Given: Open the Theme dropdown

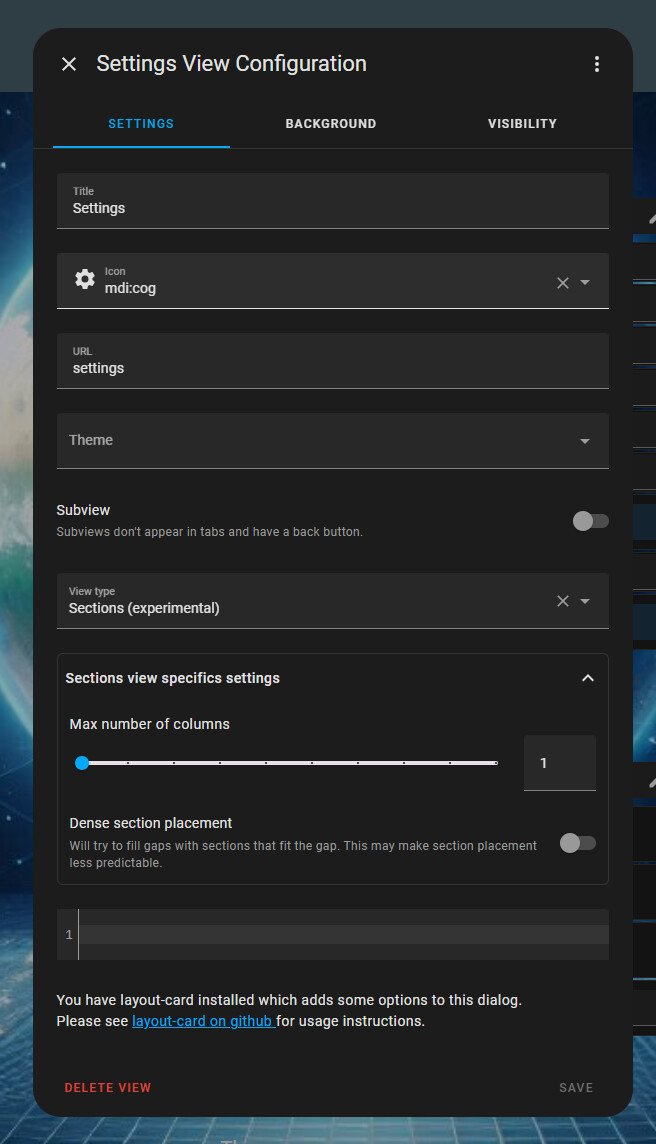Looking at the screenshot, I should click(584, 440).
